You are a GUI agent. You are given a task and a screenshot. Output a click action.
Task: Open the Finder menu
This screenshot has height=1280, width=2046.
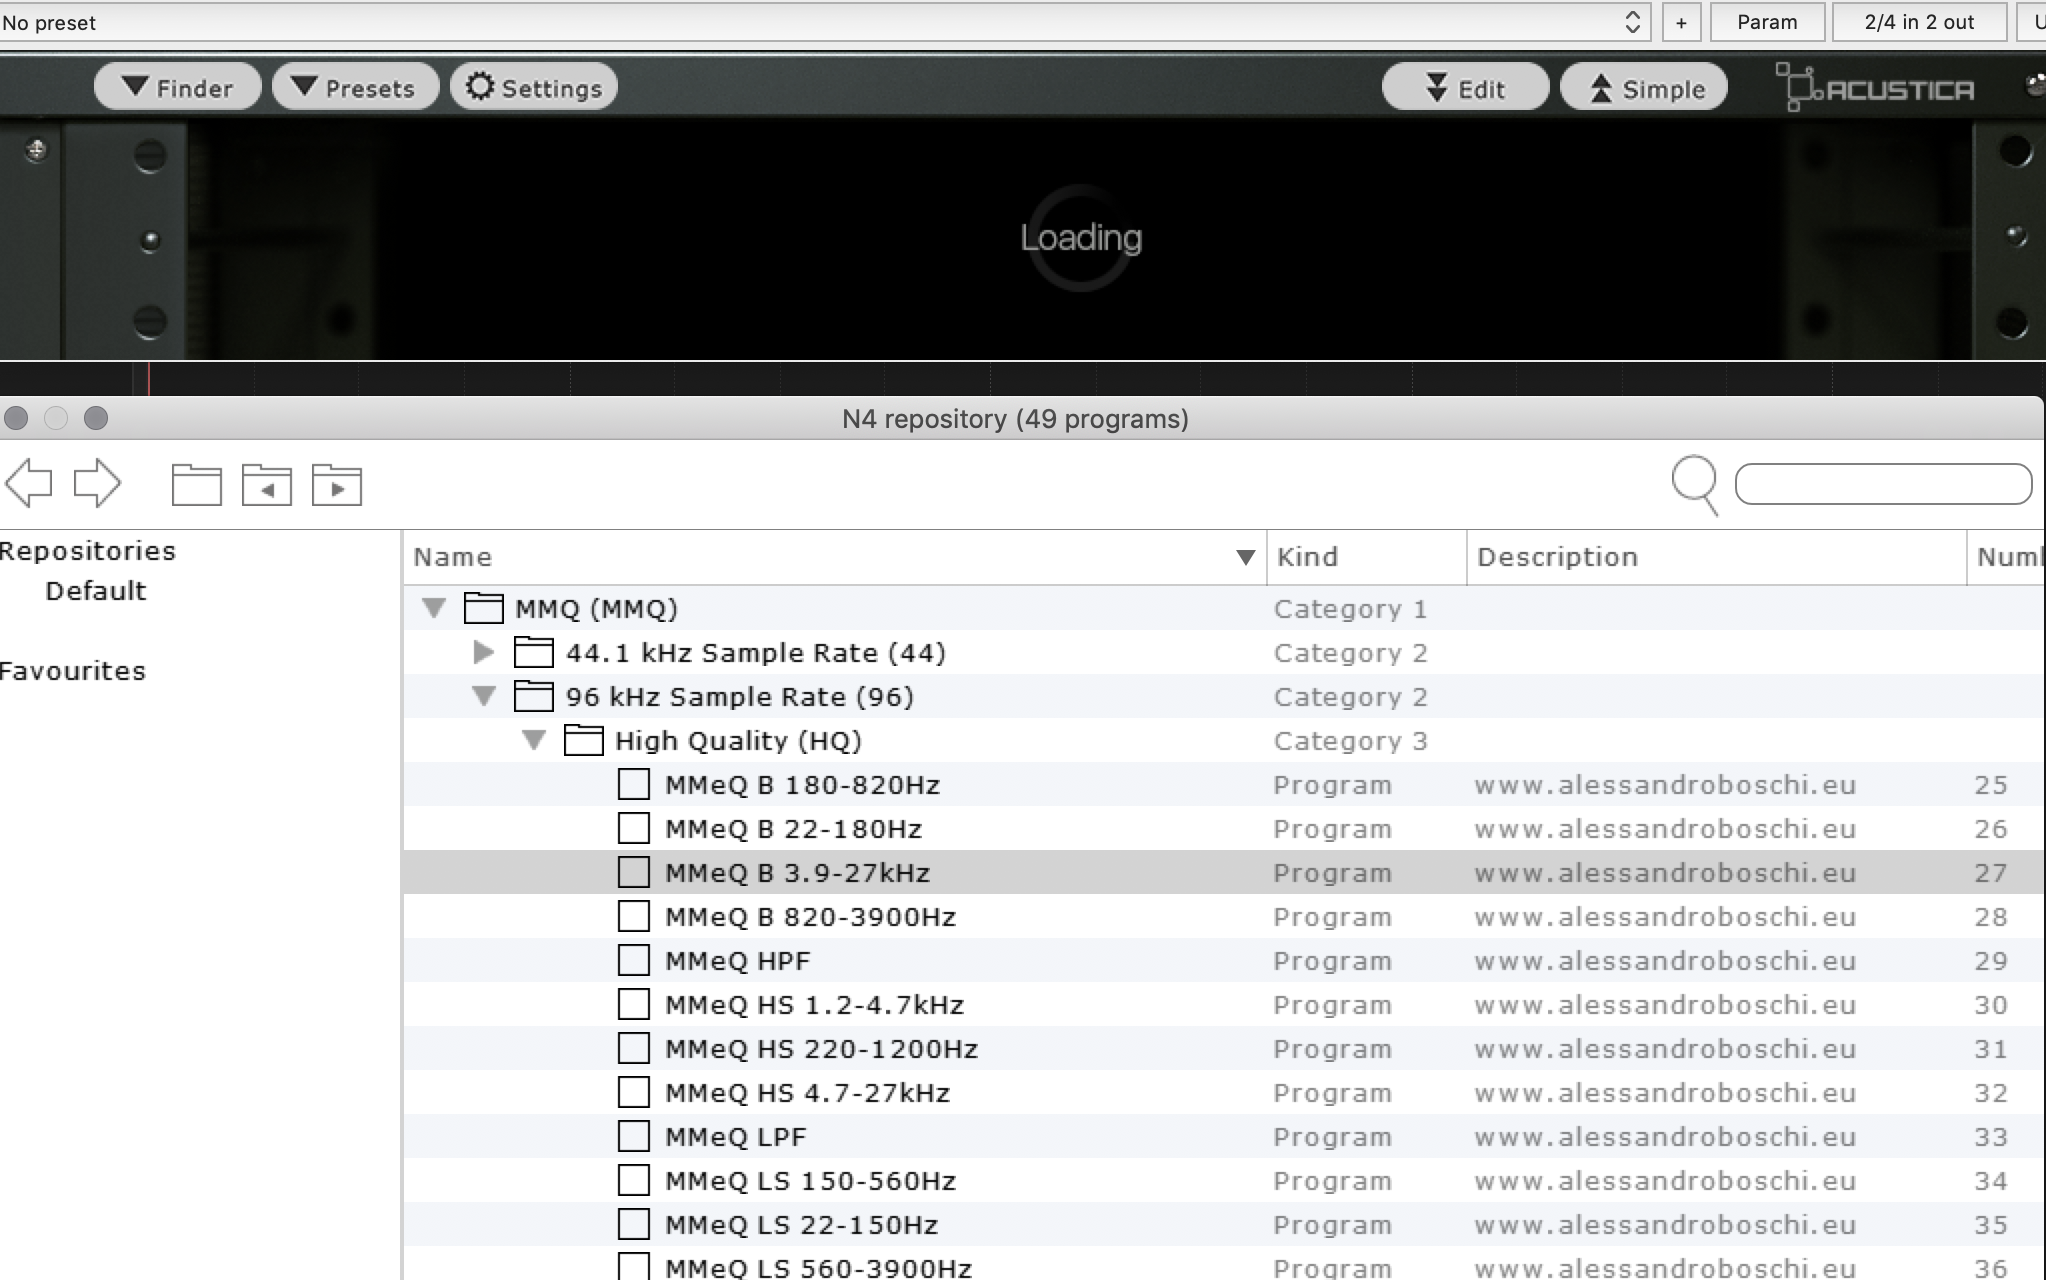tap(177, 88)
